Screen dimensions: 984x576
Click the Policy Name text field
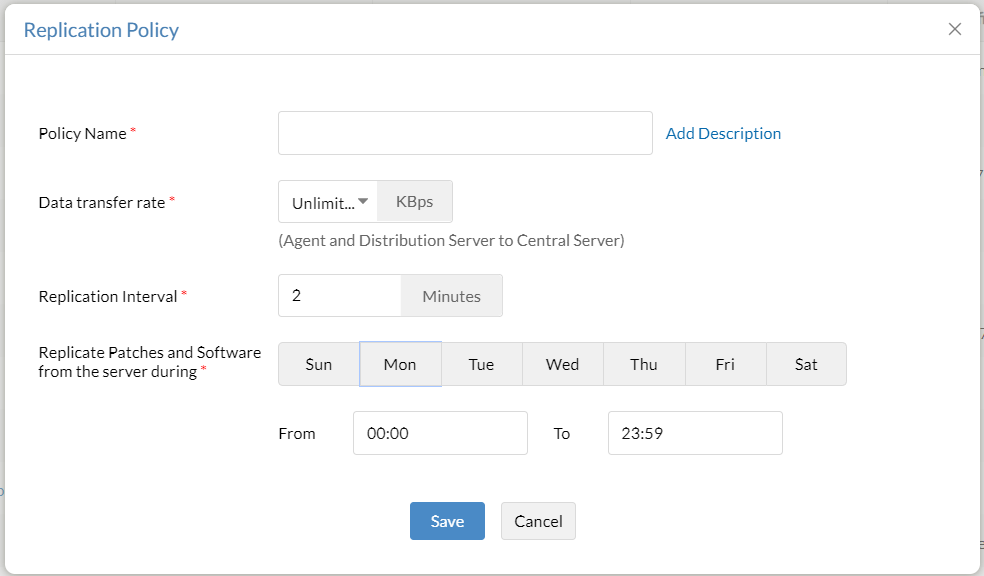(465, 133)
